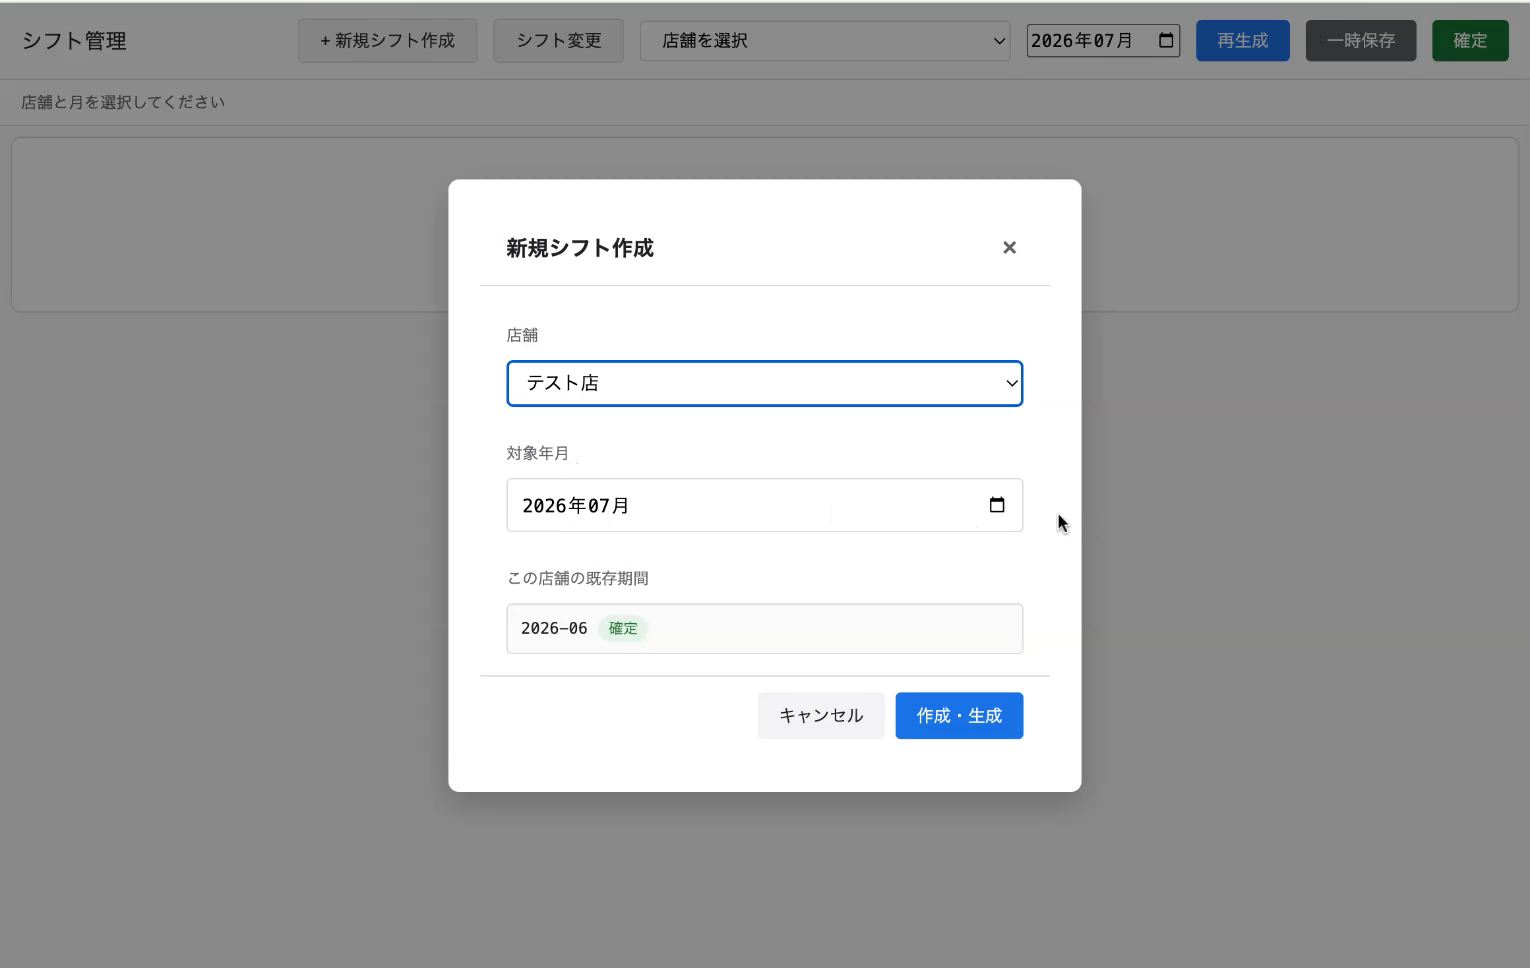The image size is (1530, 968).
Task: Open calendar picker icon in 対象年月 field
Action: tap(997, 505)
